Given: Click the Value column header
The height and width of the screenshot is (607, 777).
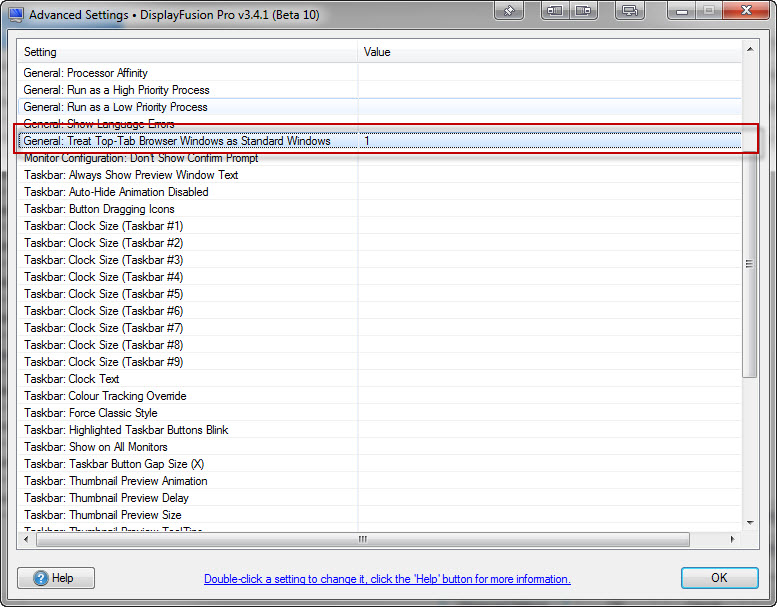Looking at the screenshot, I should [550, 51].
